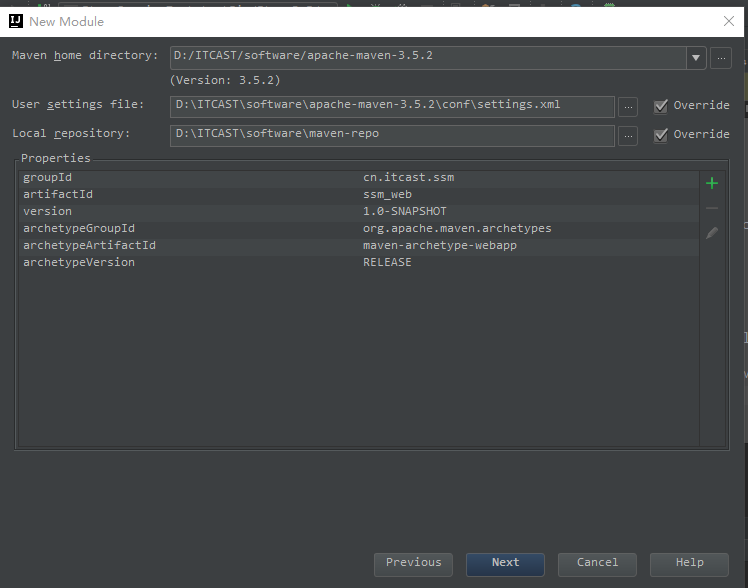Toggle Override checkbox for User settings file
This screenshot has height=588, width=748.
pos(661,106)
